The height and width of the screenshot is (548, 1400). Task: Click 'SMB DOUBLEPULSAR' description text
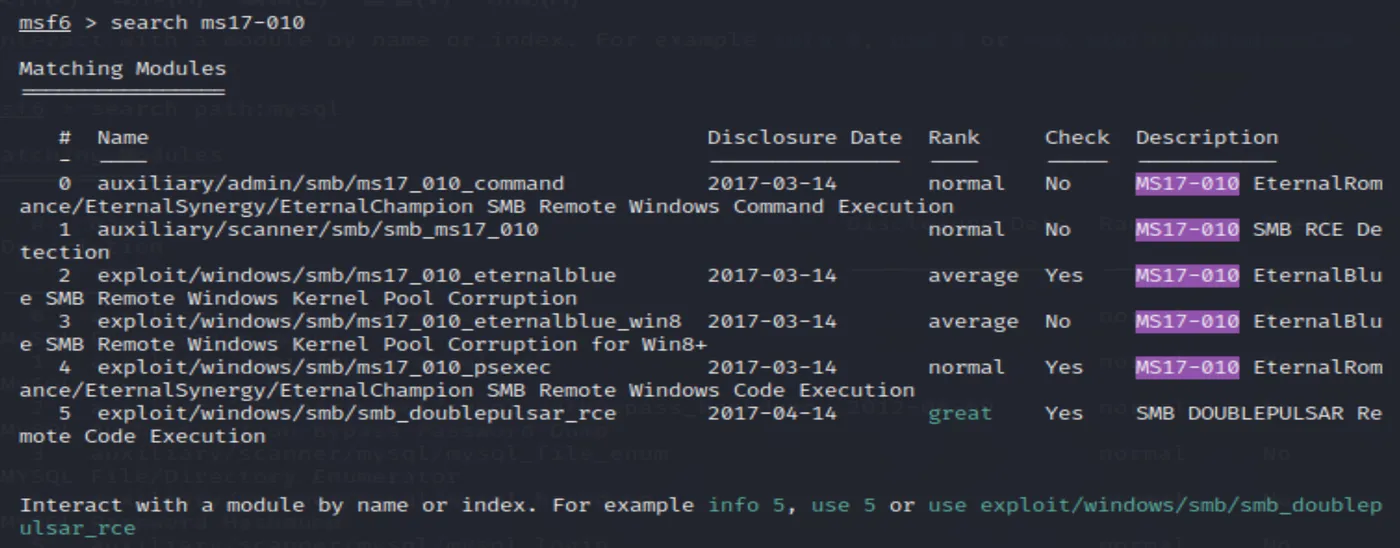[x=1240, y=414]
